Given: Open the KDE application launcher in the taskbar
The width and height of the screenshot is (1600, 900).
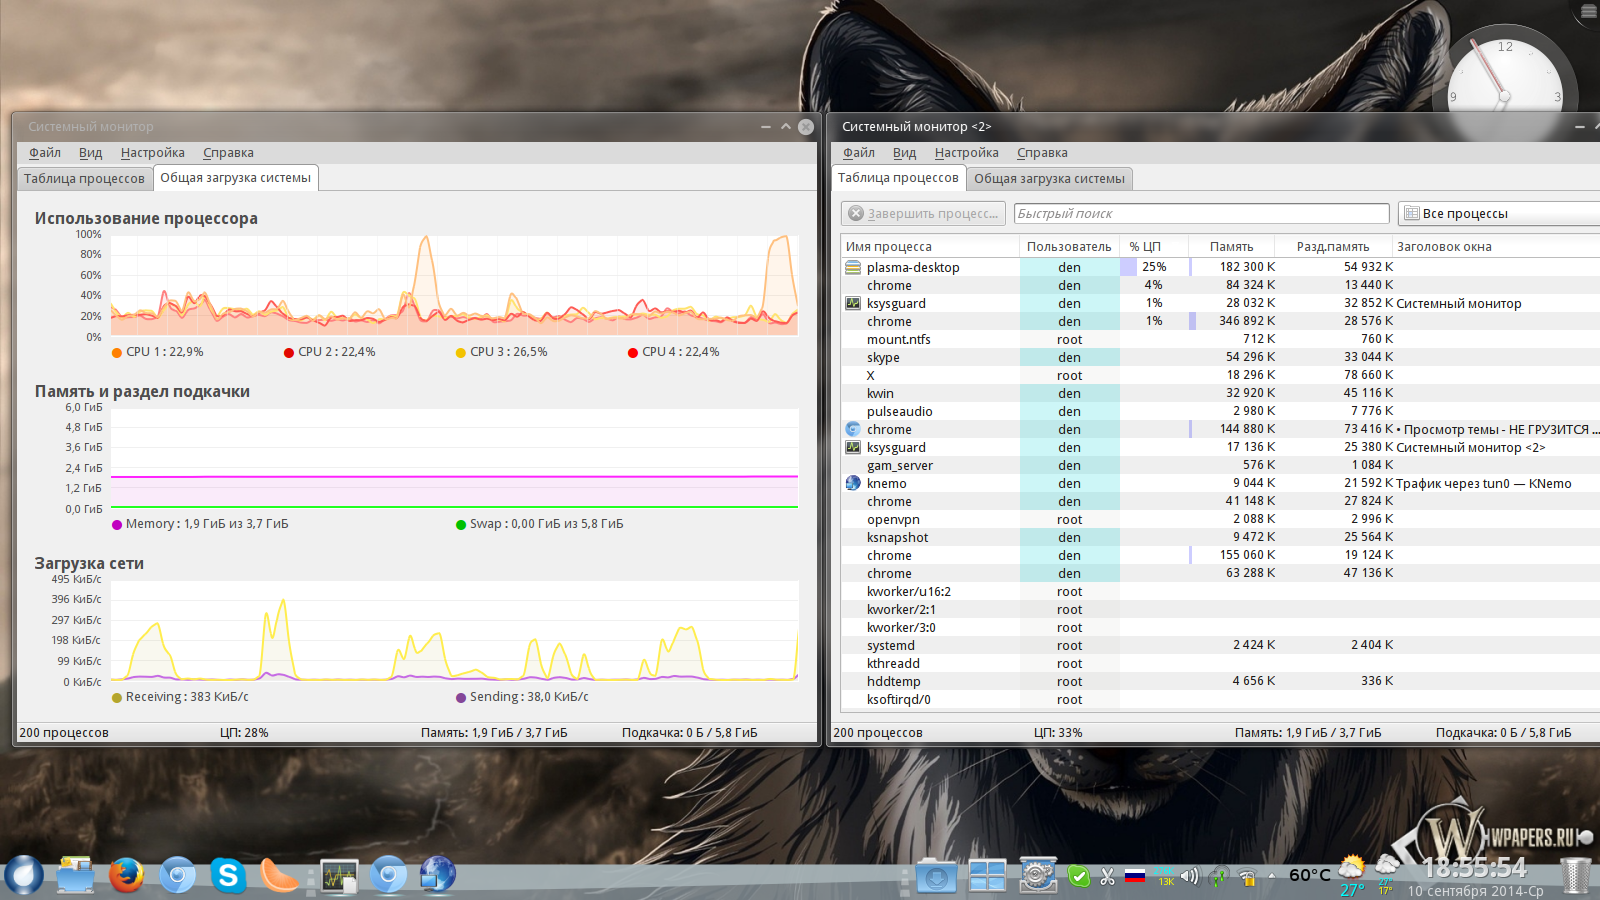Looking at the screenshot, I should [x=24, y=876].
